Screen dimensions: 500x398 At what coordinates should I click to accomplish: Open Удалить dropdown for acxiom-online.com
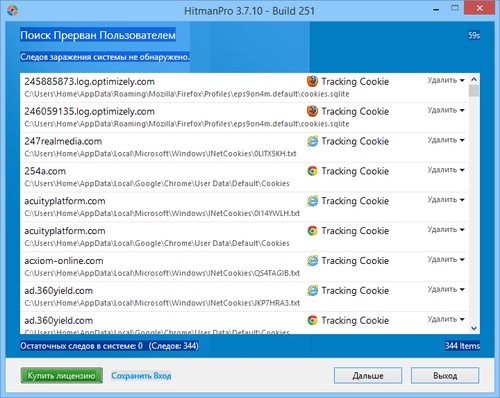coord(446,260)
